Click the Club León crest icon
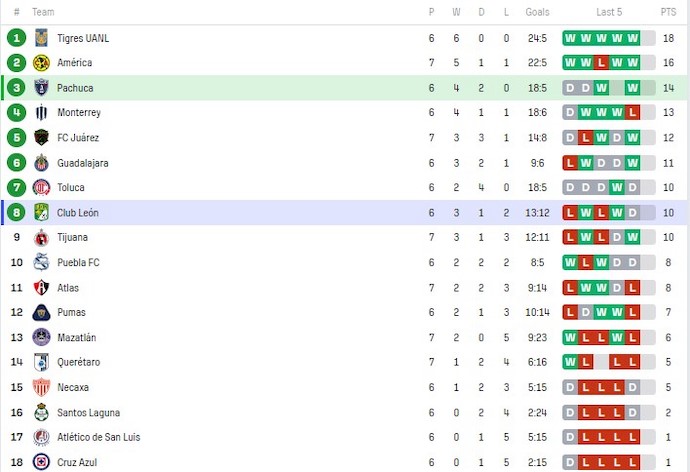The image size is (690, 472). [41, 213]
